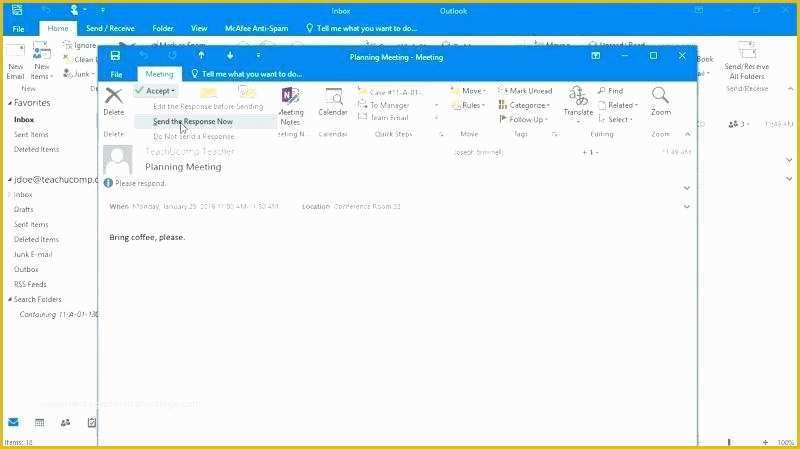The height and width of the screenshot is (449, 800).
Task: Click Tell me box in main Outlook window
Action: 362,28
